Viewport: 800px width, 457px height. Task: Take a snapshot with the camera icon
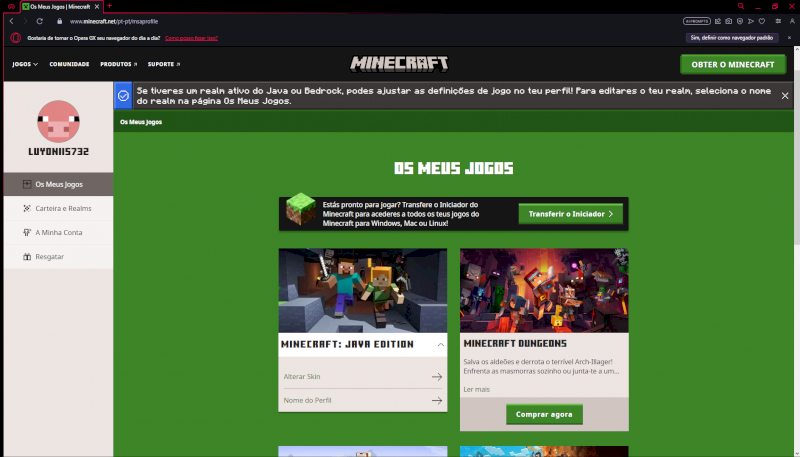point(729,21)
